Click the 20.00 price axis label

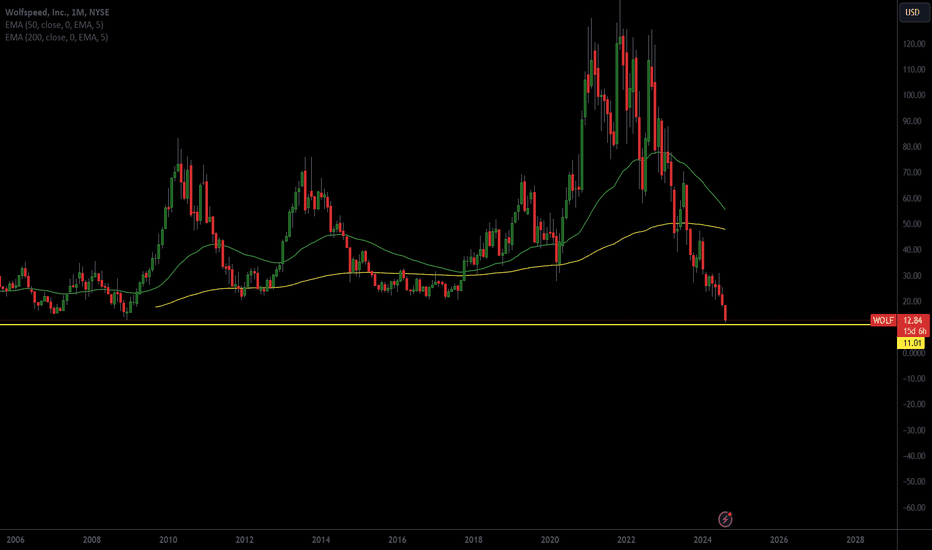click(914, 301)
